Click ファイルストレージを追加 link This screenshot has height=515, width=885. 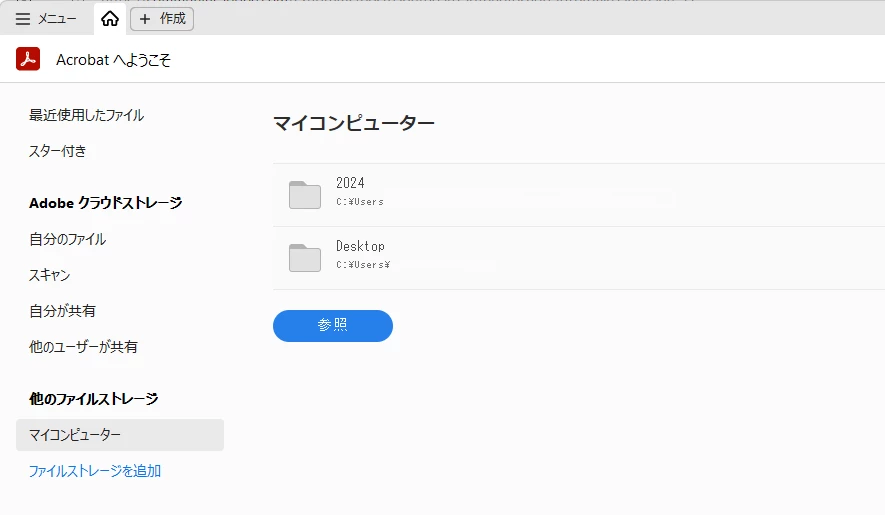pos(95,471)
